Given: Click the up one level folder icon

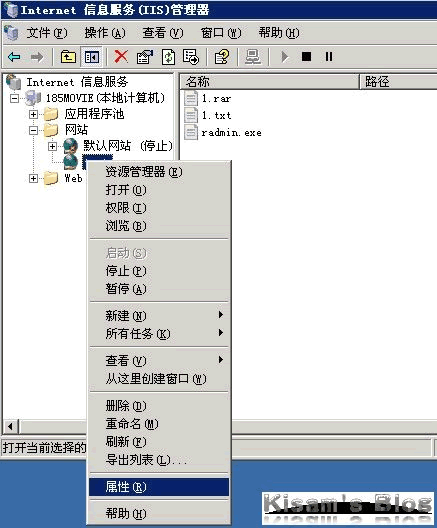Looking at the screenshot, I should (x=68, y=57).
